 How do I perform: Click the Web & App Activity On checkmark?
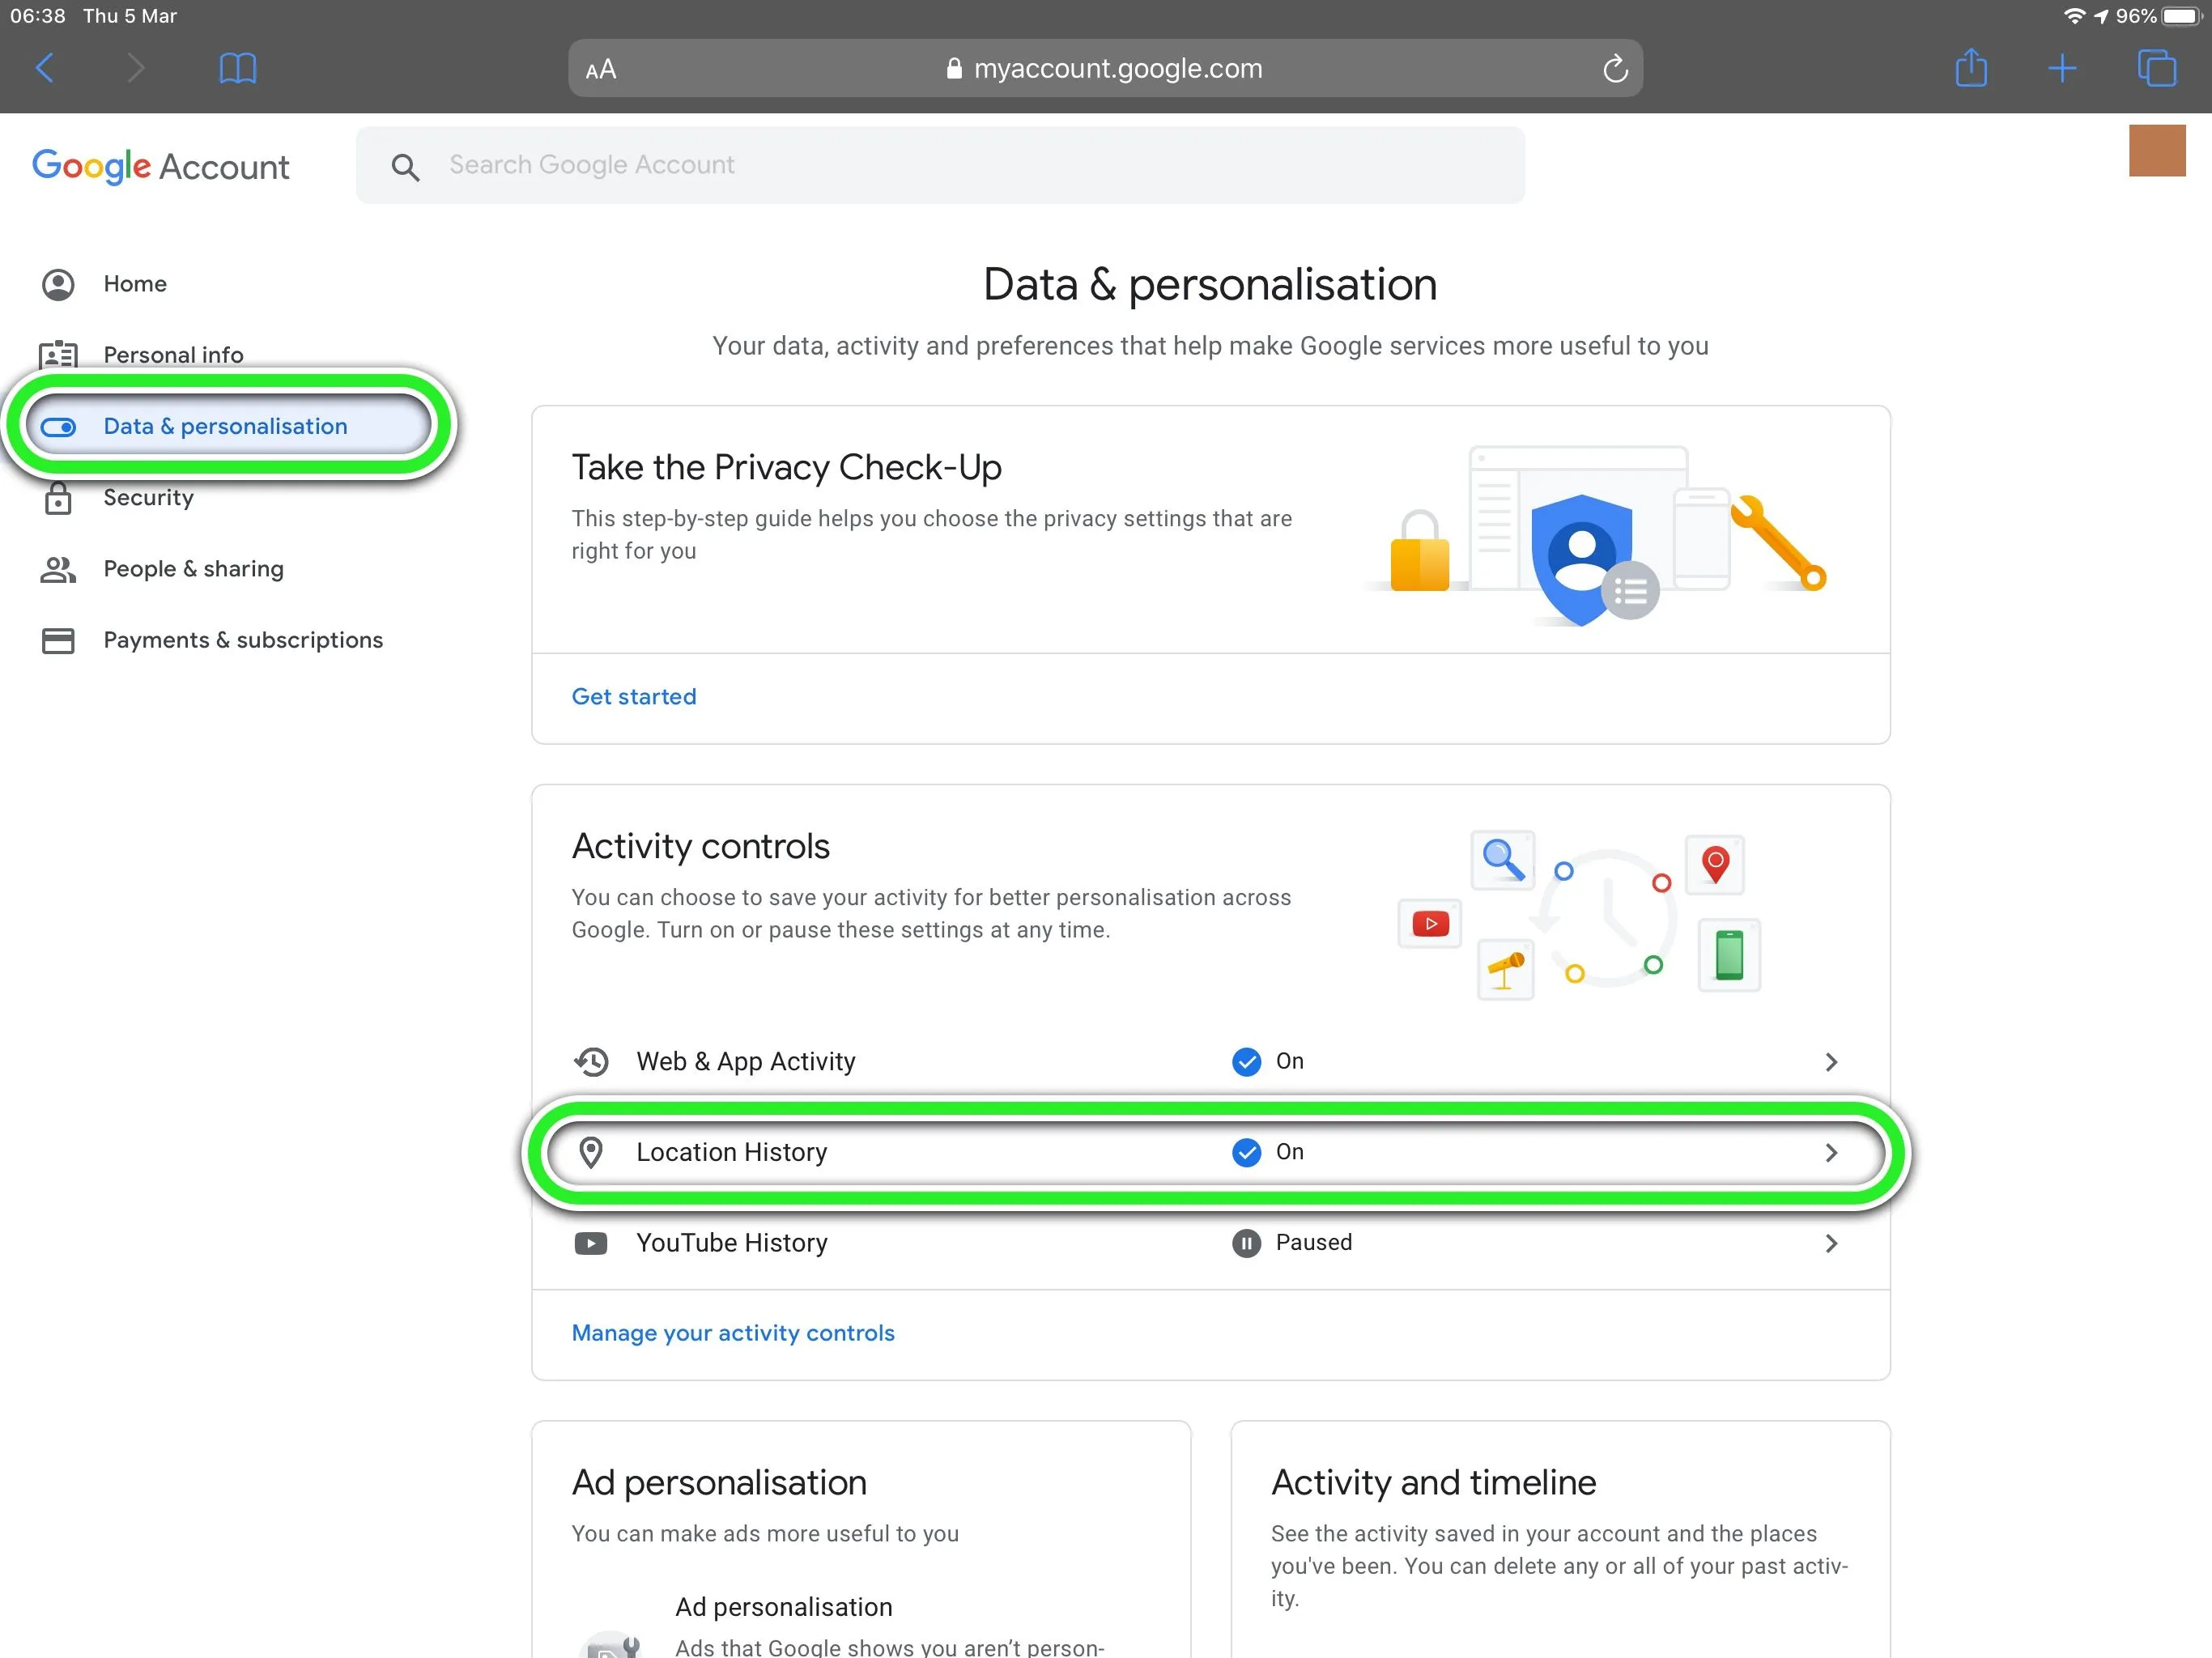point(1246,1061)
